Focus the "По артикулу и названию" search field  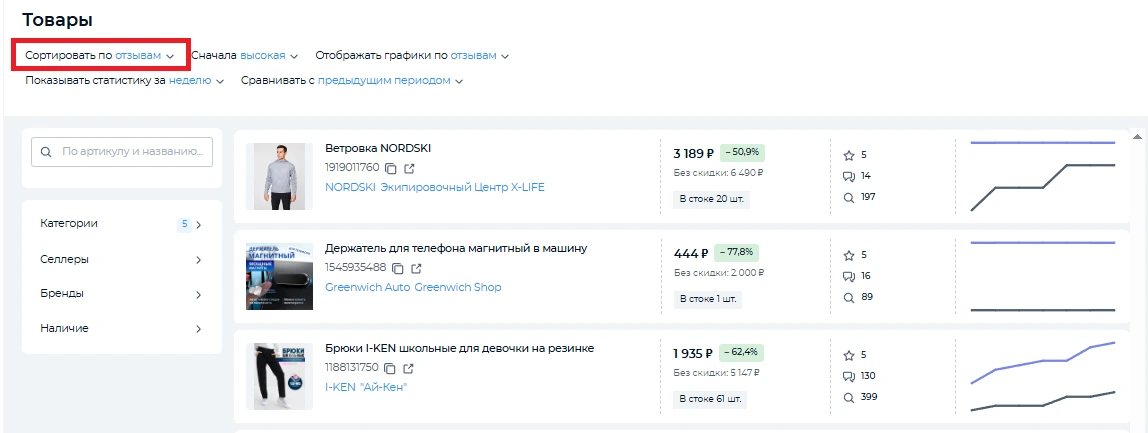(135, 152)
